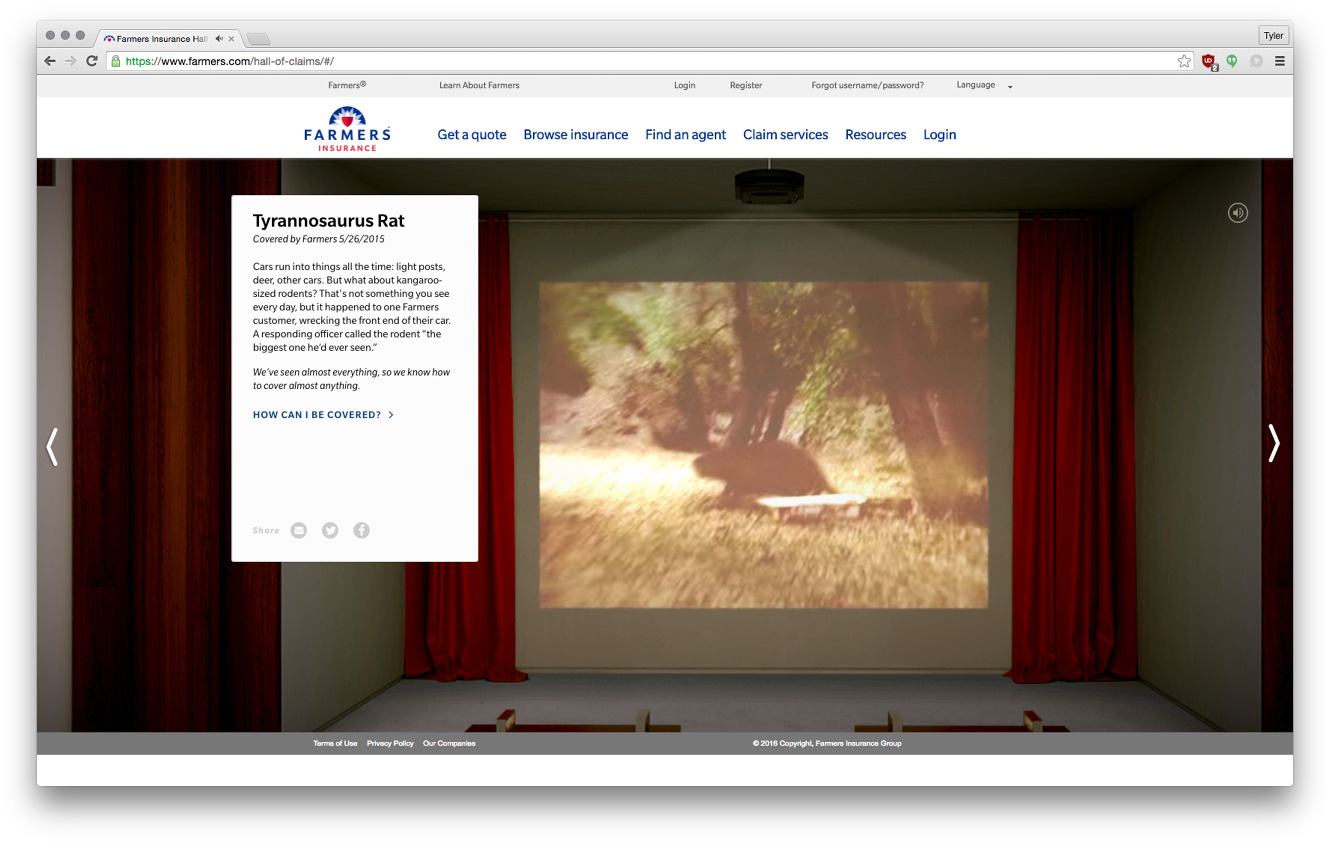Open Claim services menu
The width and height of the screenshot is (1329, 842).
coord(785,135)
